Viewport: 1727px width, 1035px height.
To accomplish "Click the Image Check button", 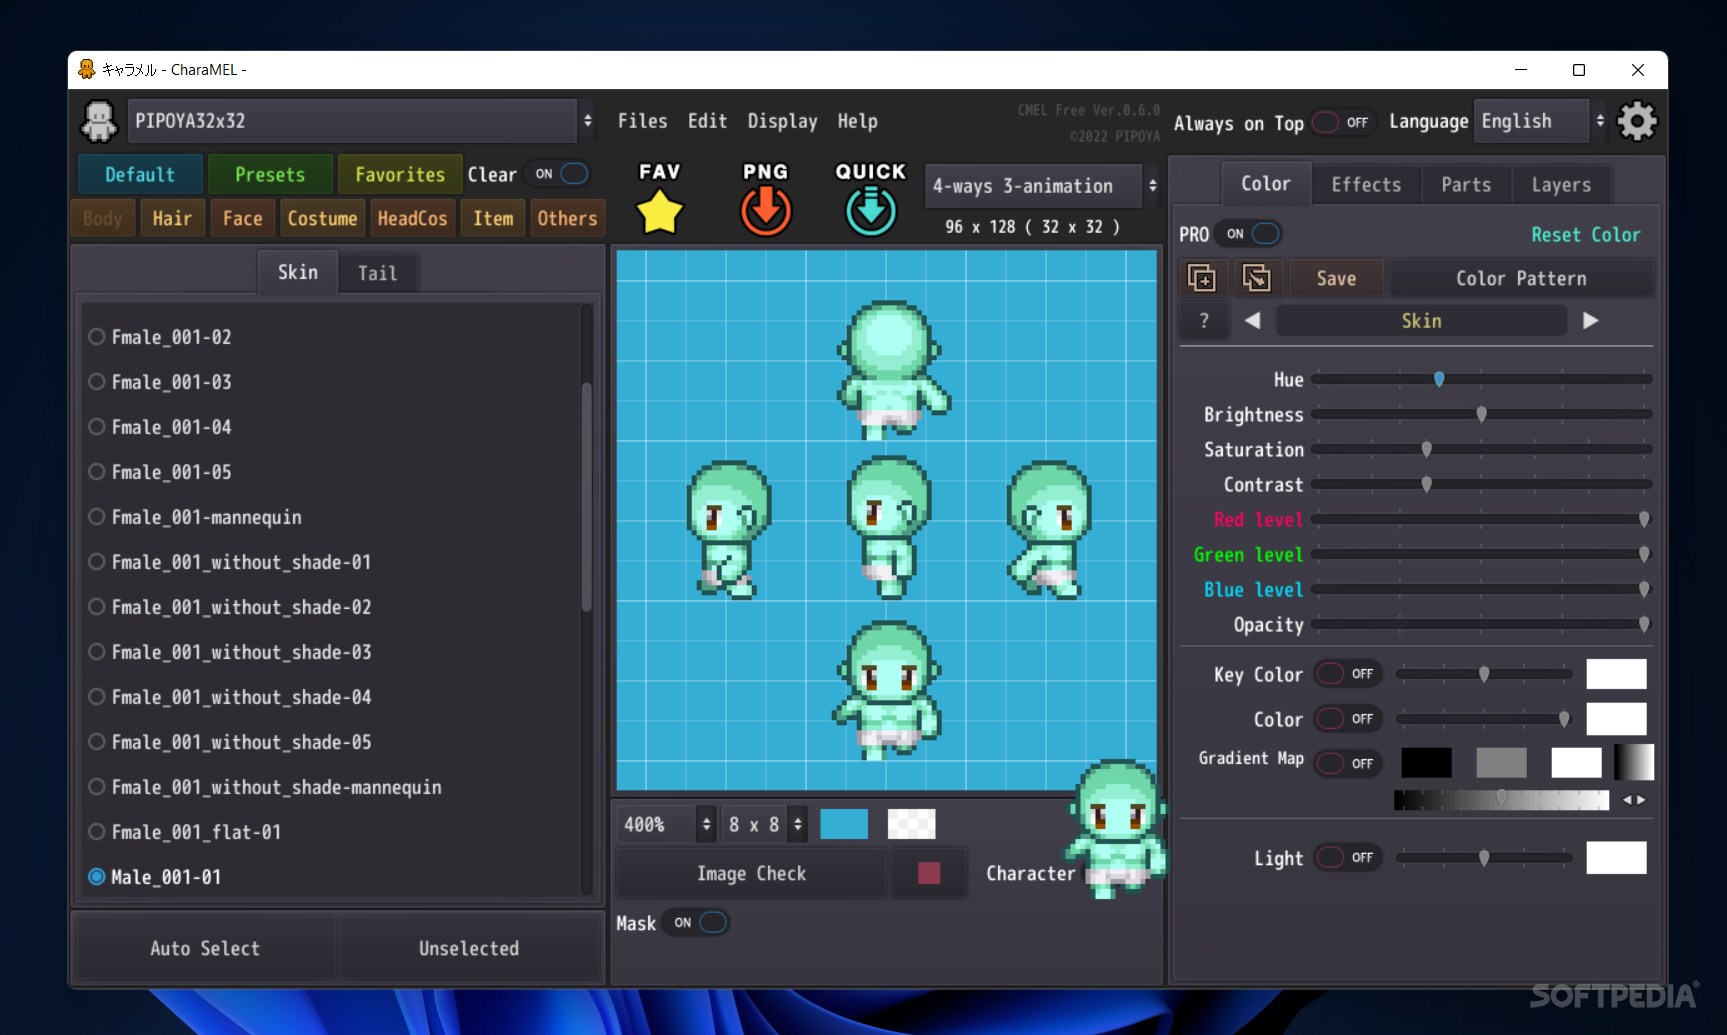I will pos(751,873).
